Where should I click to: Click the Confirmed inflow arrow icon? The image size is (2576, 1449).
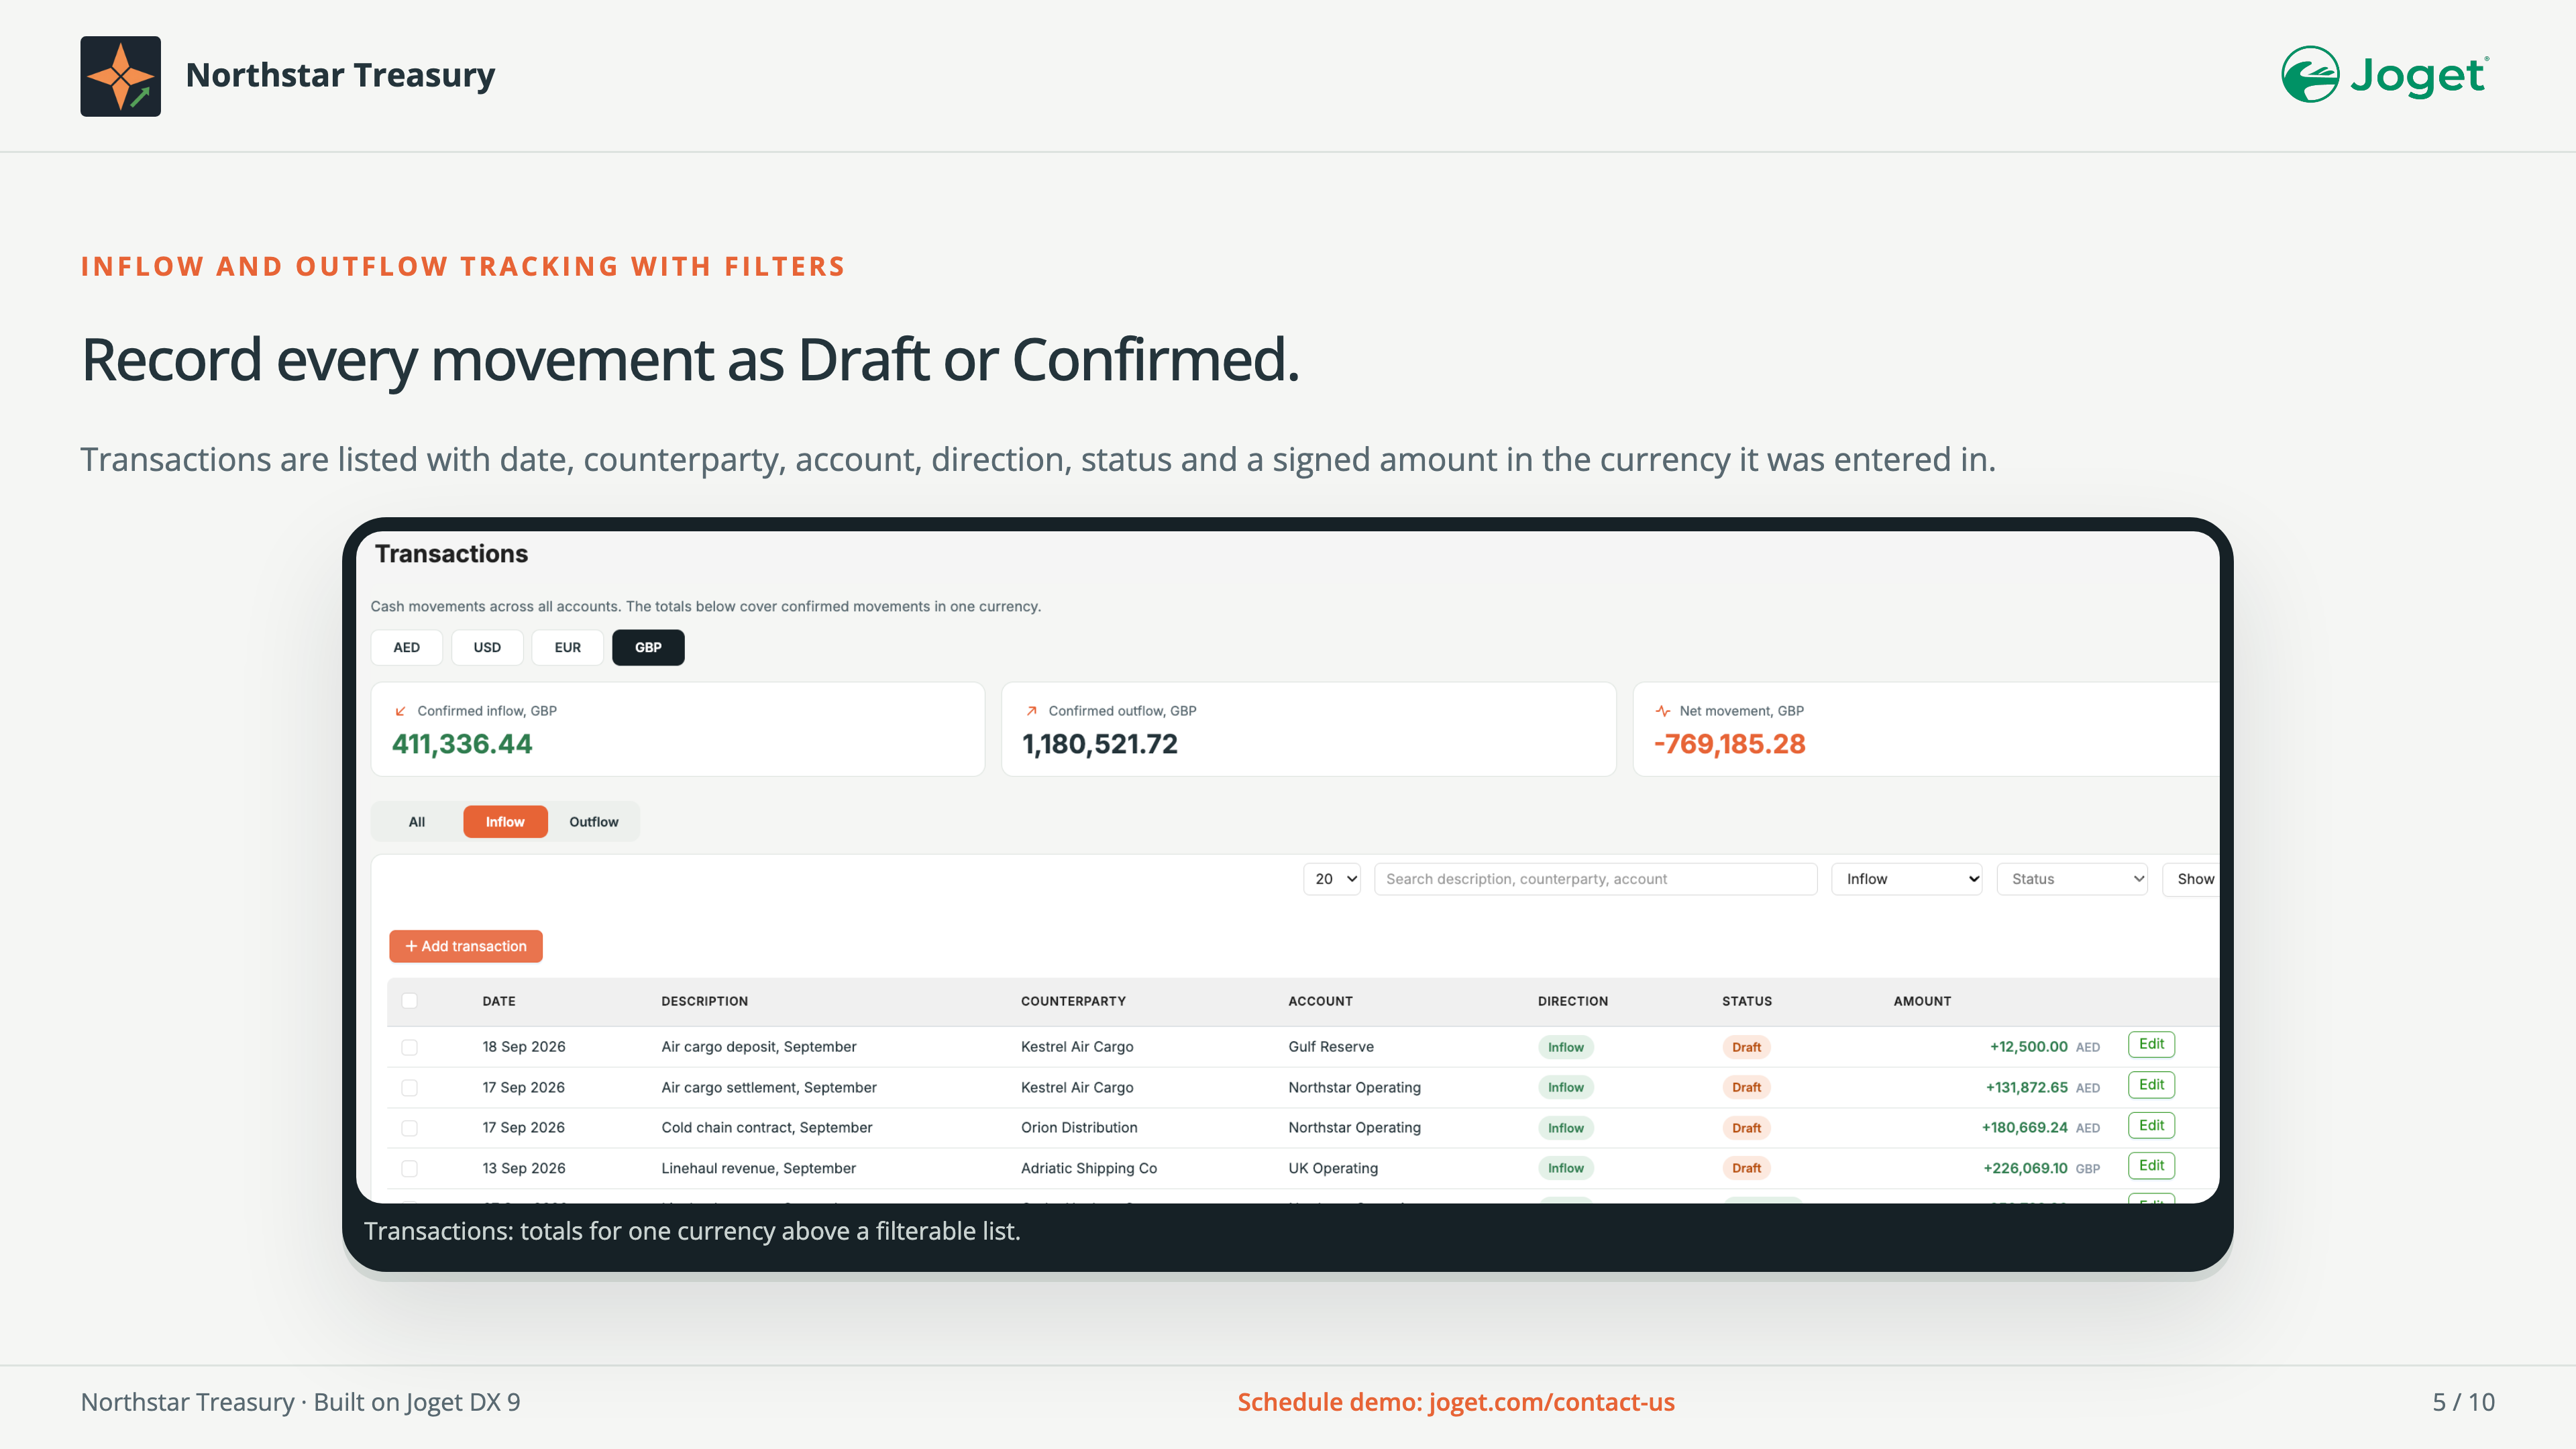coord(400,711)
